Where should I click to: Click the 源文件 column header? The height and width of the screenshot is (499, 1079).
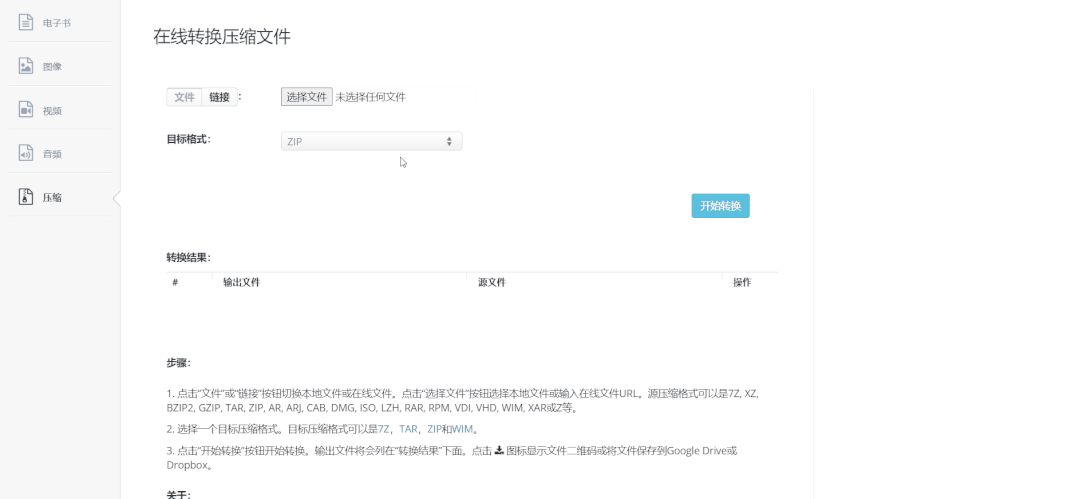pos(492,282)
